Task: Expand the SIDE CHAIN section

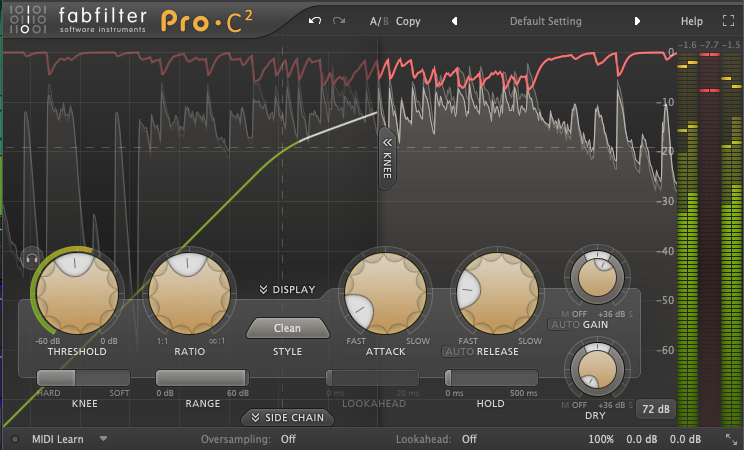Action: point(288,418)
